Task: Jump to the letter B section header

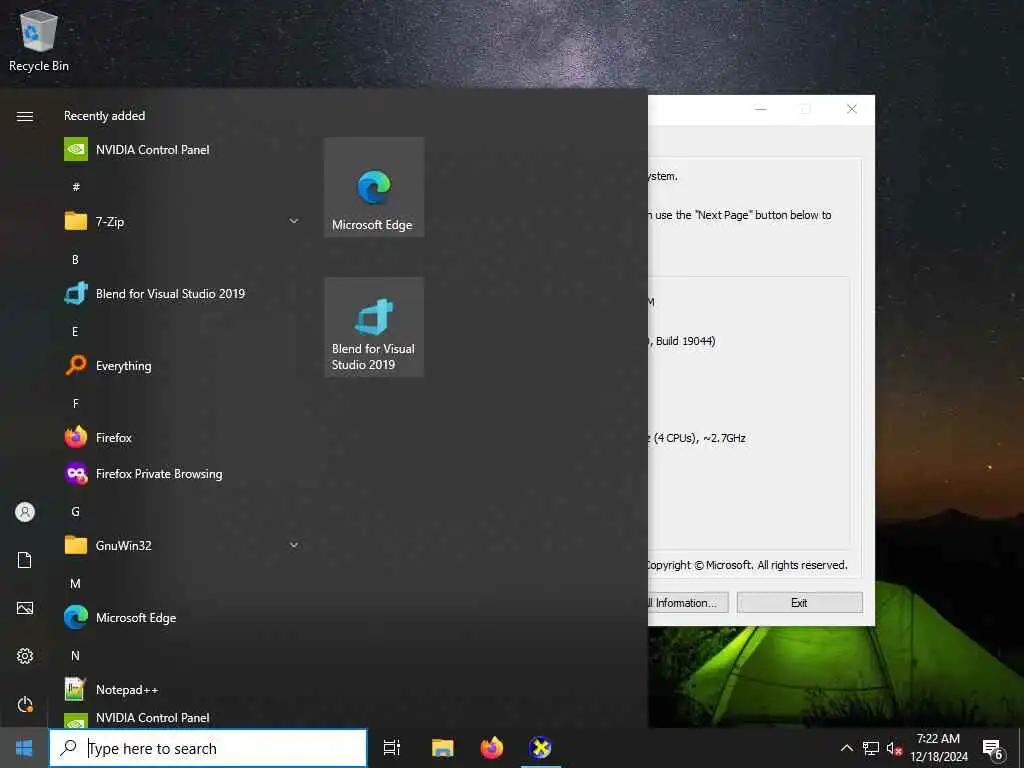Action: (x=75, y=259)
